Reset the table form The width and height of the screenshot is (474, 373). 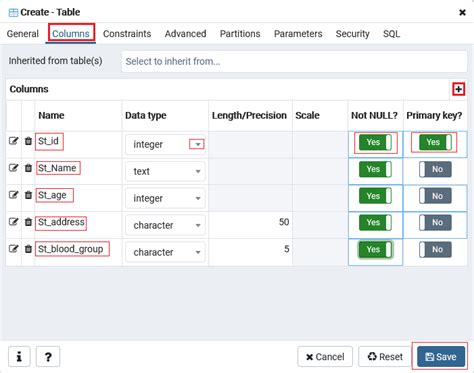385,357
